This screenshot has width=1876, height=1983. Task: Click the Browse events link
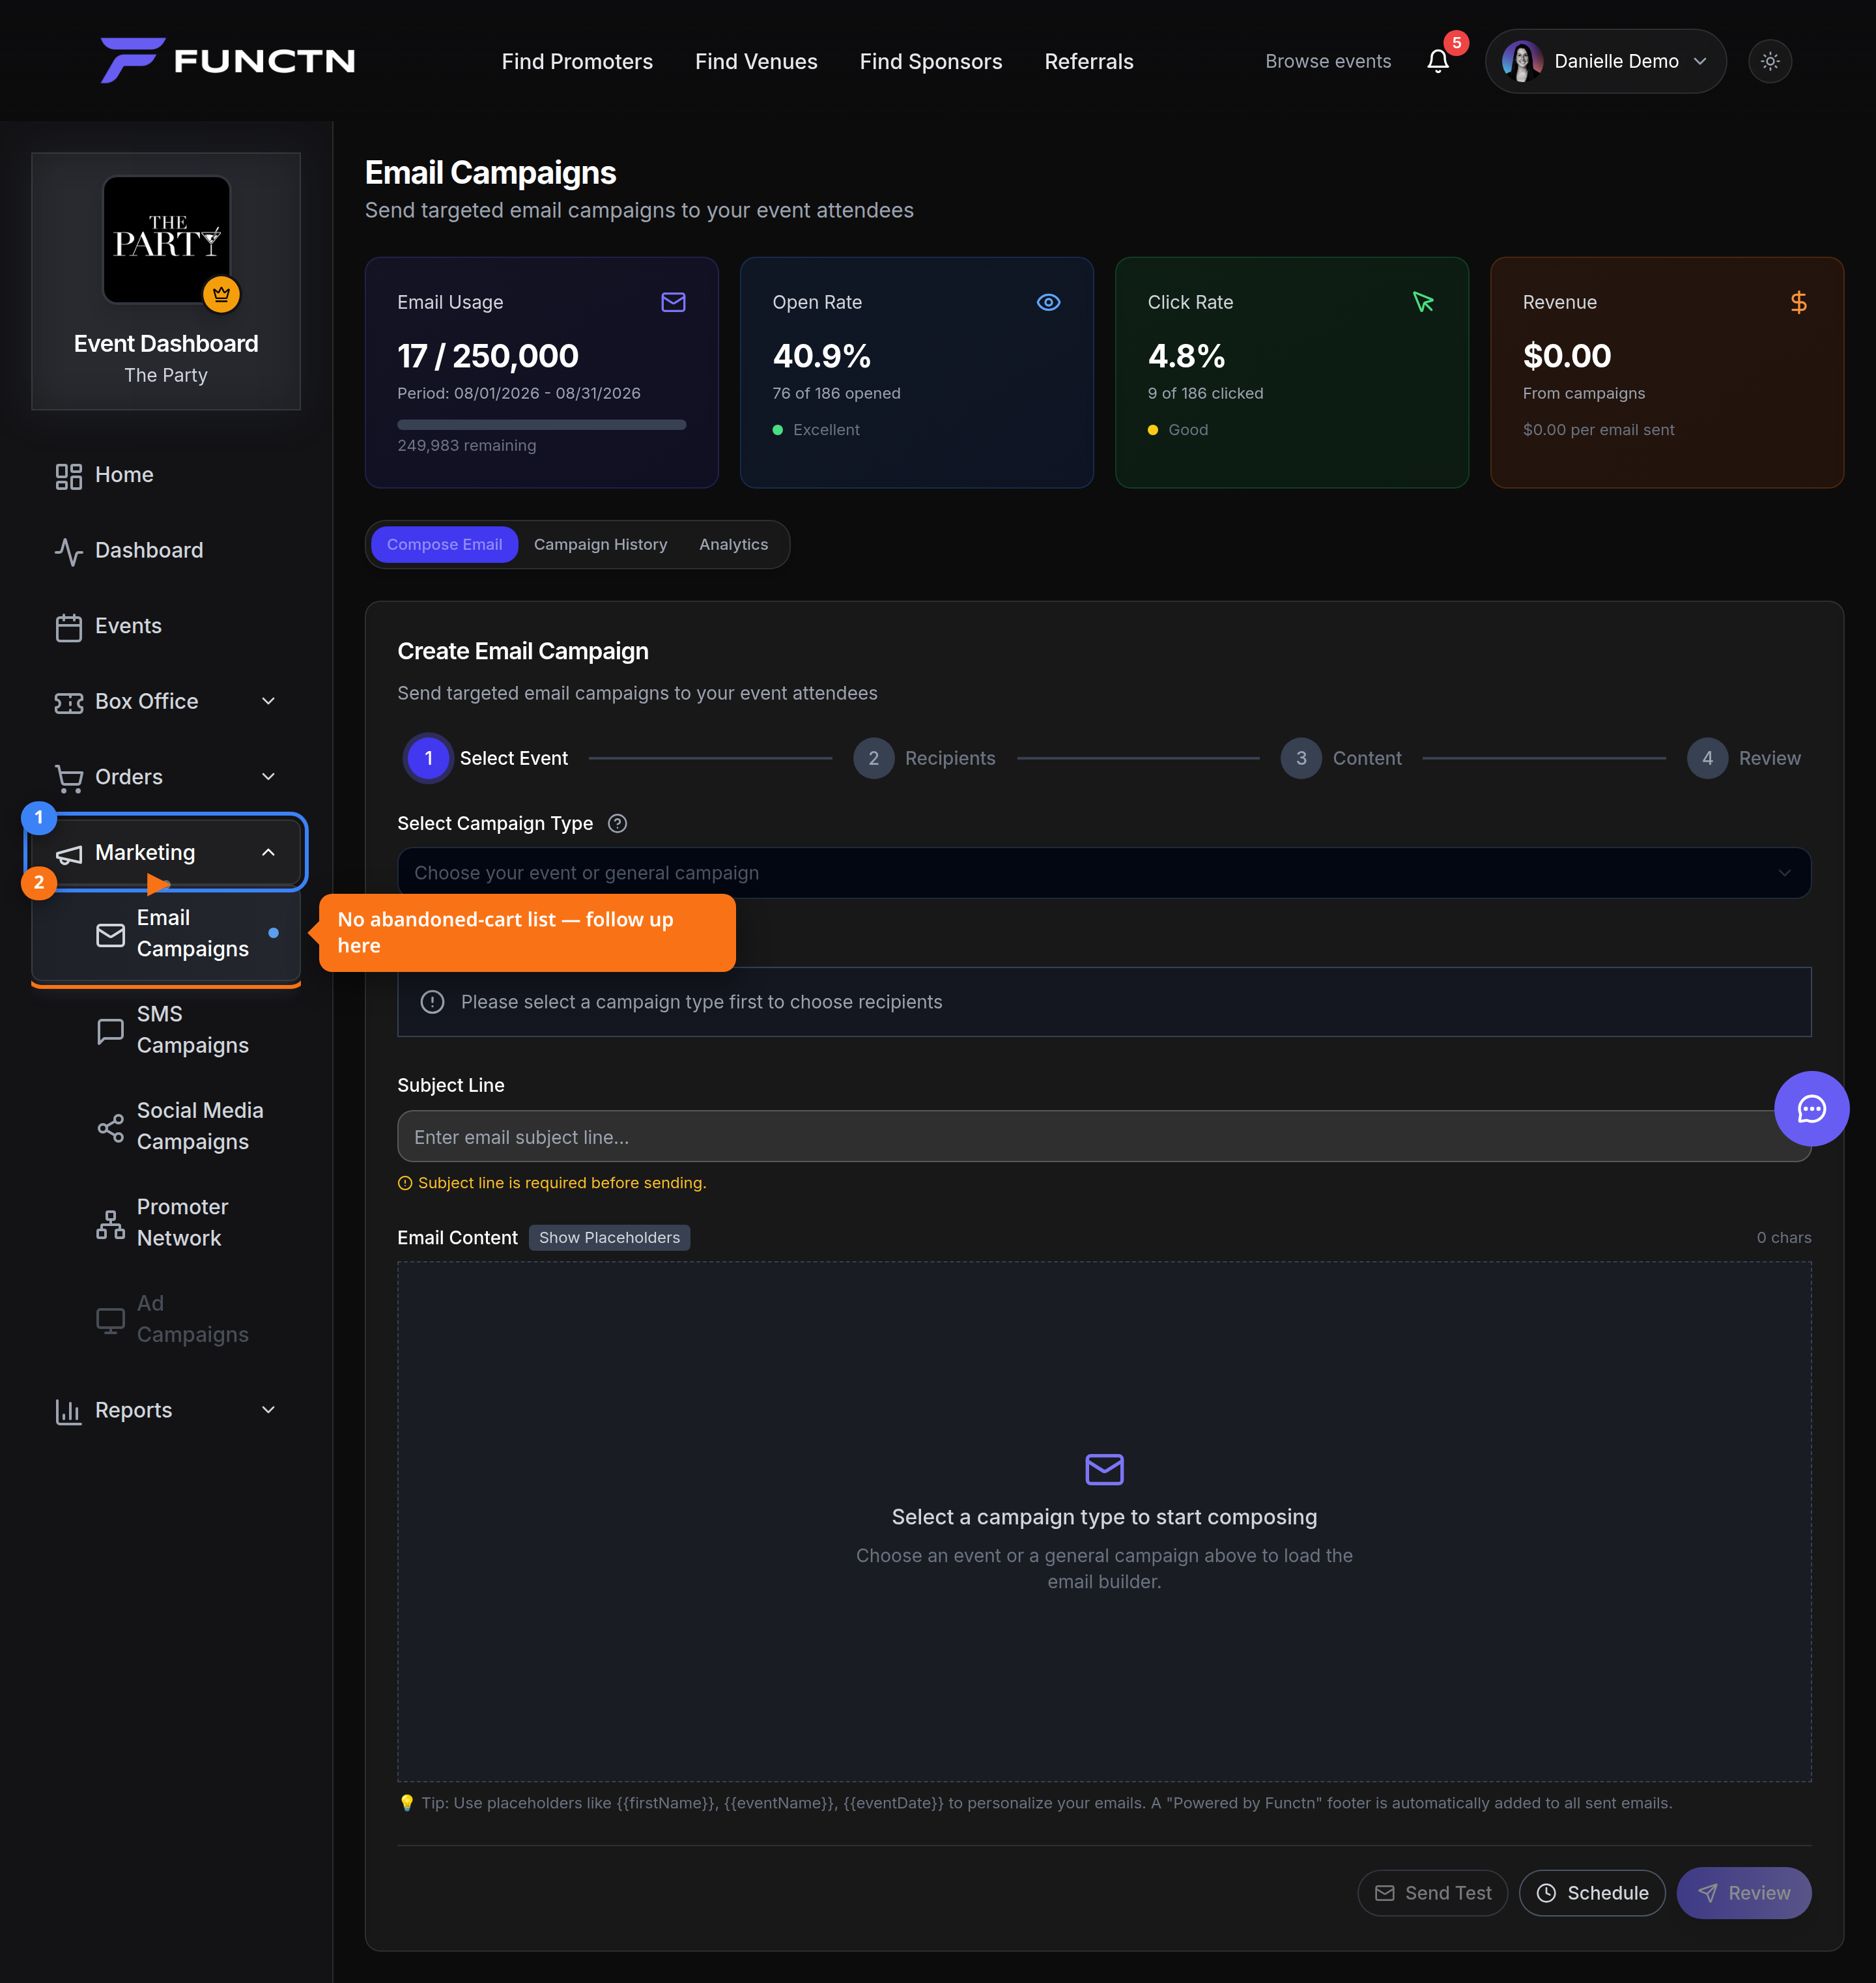pos(1328,61)
